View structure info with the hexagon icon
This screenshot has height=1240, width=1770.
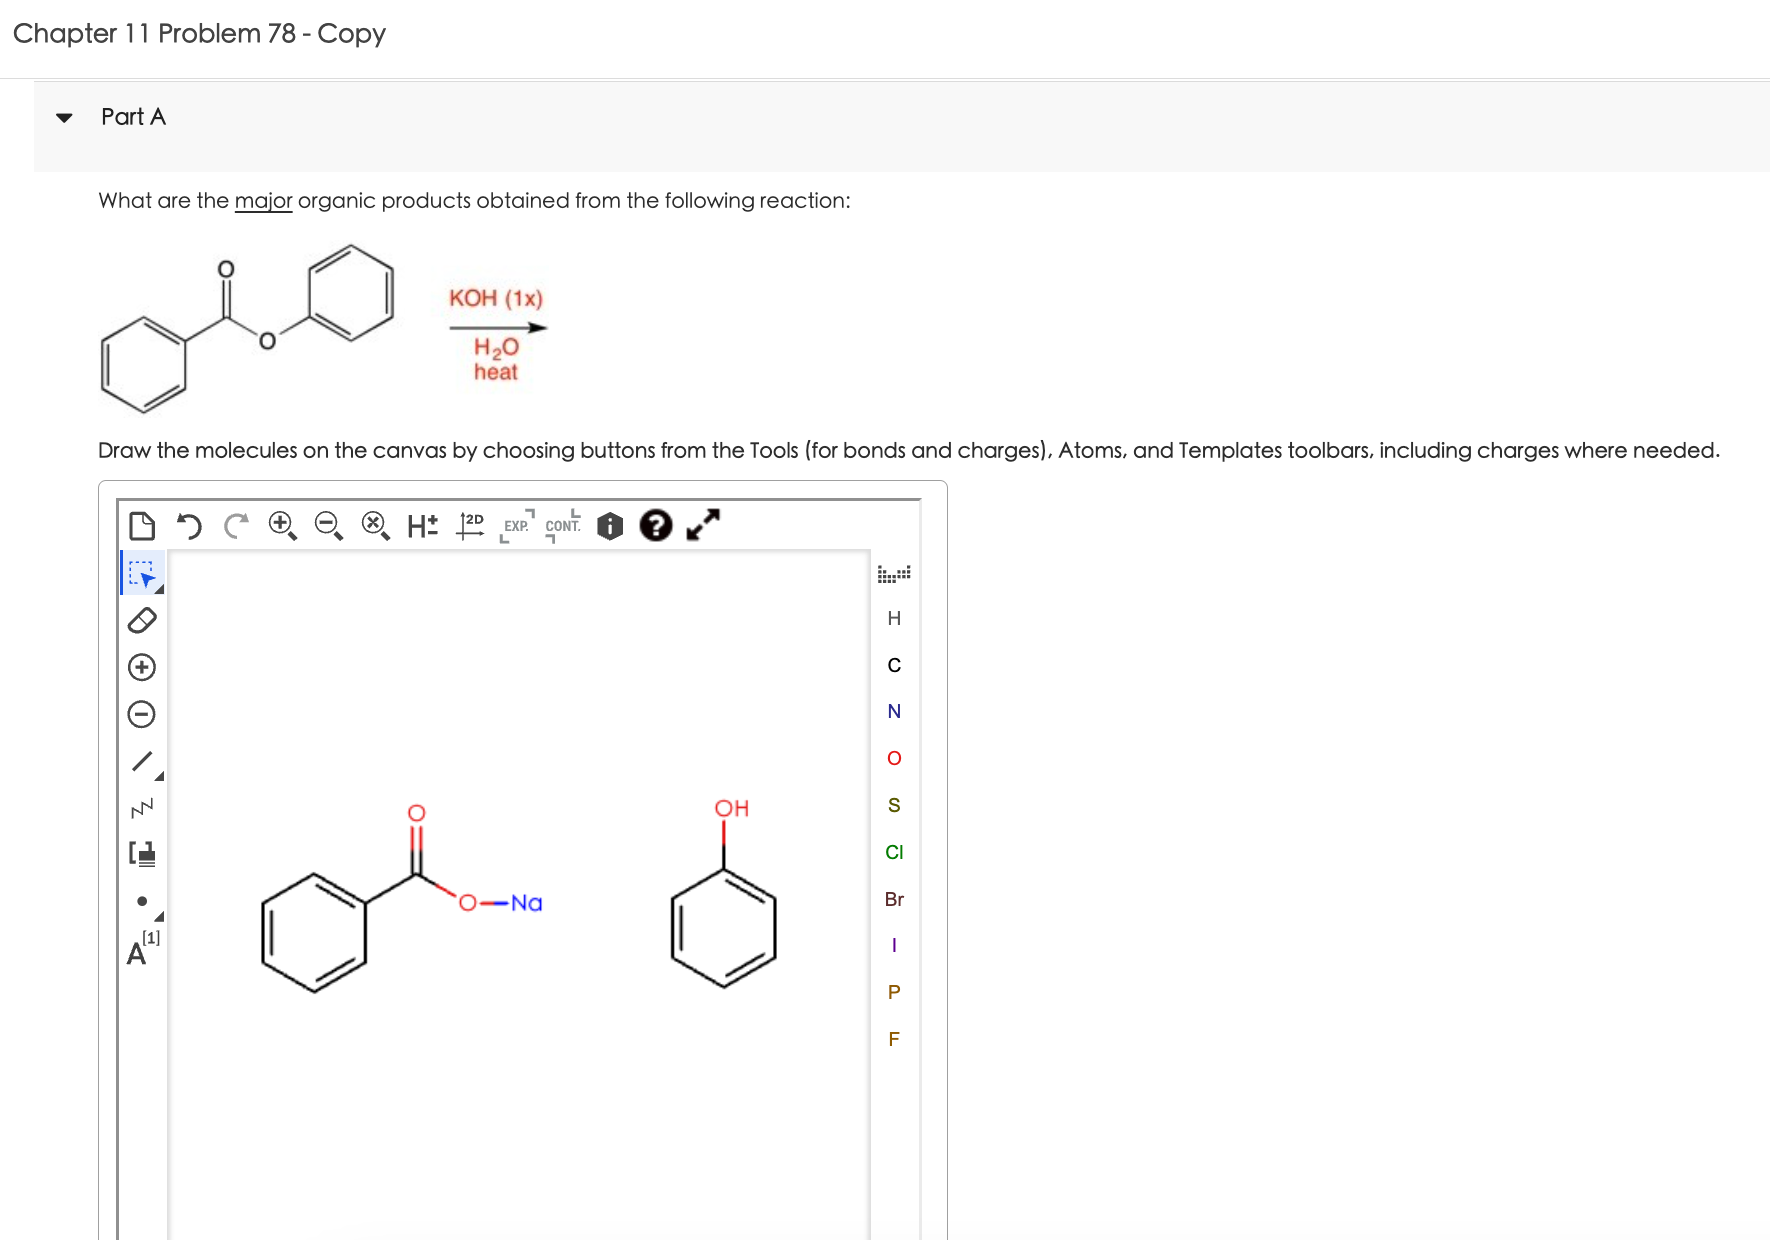click(609, 525)
